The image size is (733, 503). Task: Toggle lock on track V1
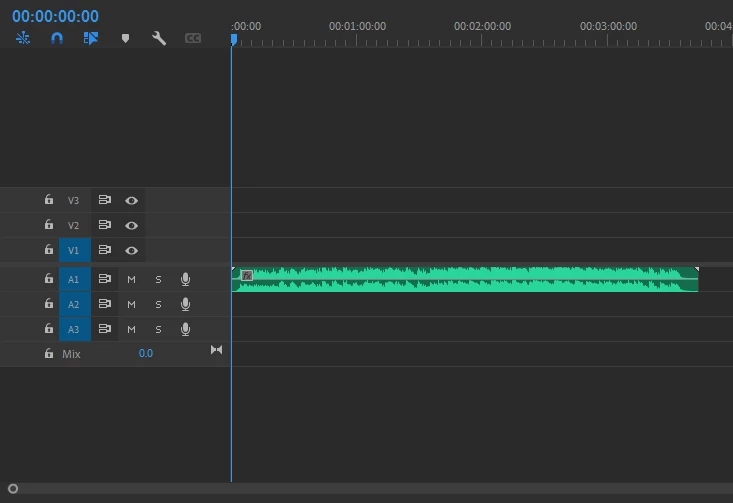click(49, 250)
